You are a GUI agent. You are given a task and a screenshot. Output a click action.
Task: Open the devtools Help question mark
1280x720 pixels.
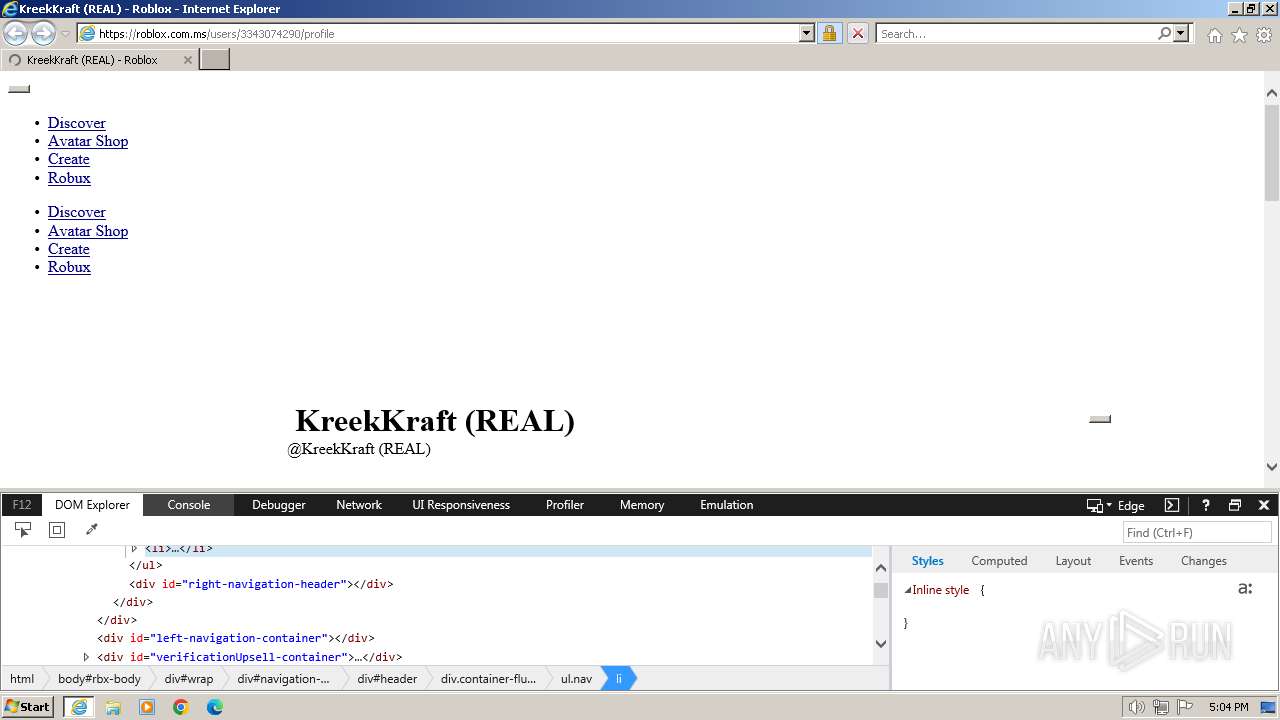1206,505
